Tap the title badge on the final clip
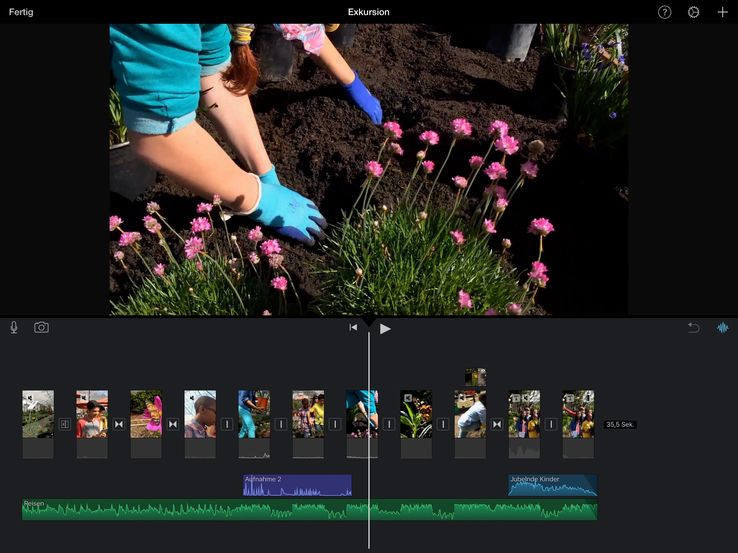 tap(570, 398)
